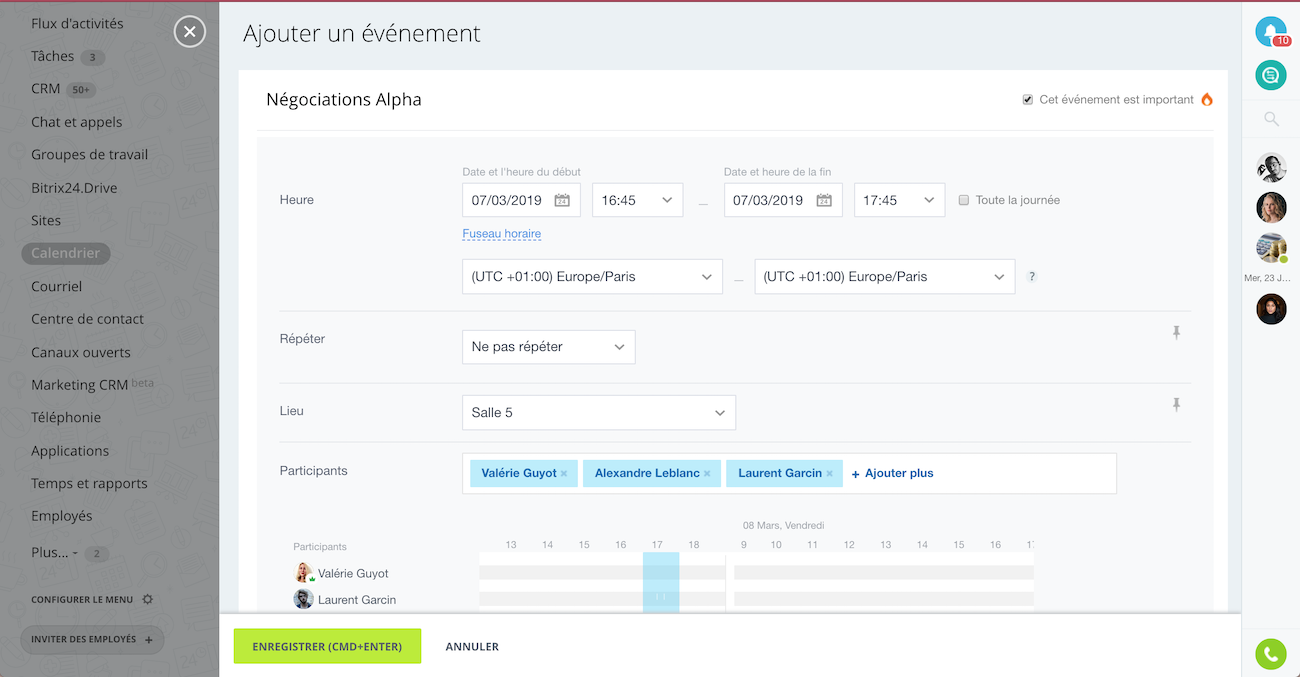Click the time zone help question mark

[1032, 277]
